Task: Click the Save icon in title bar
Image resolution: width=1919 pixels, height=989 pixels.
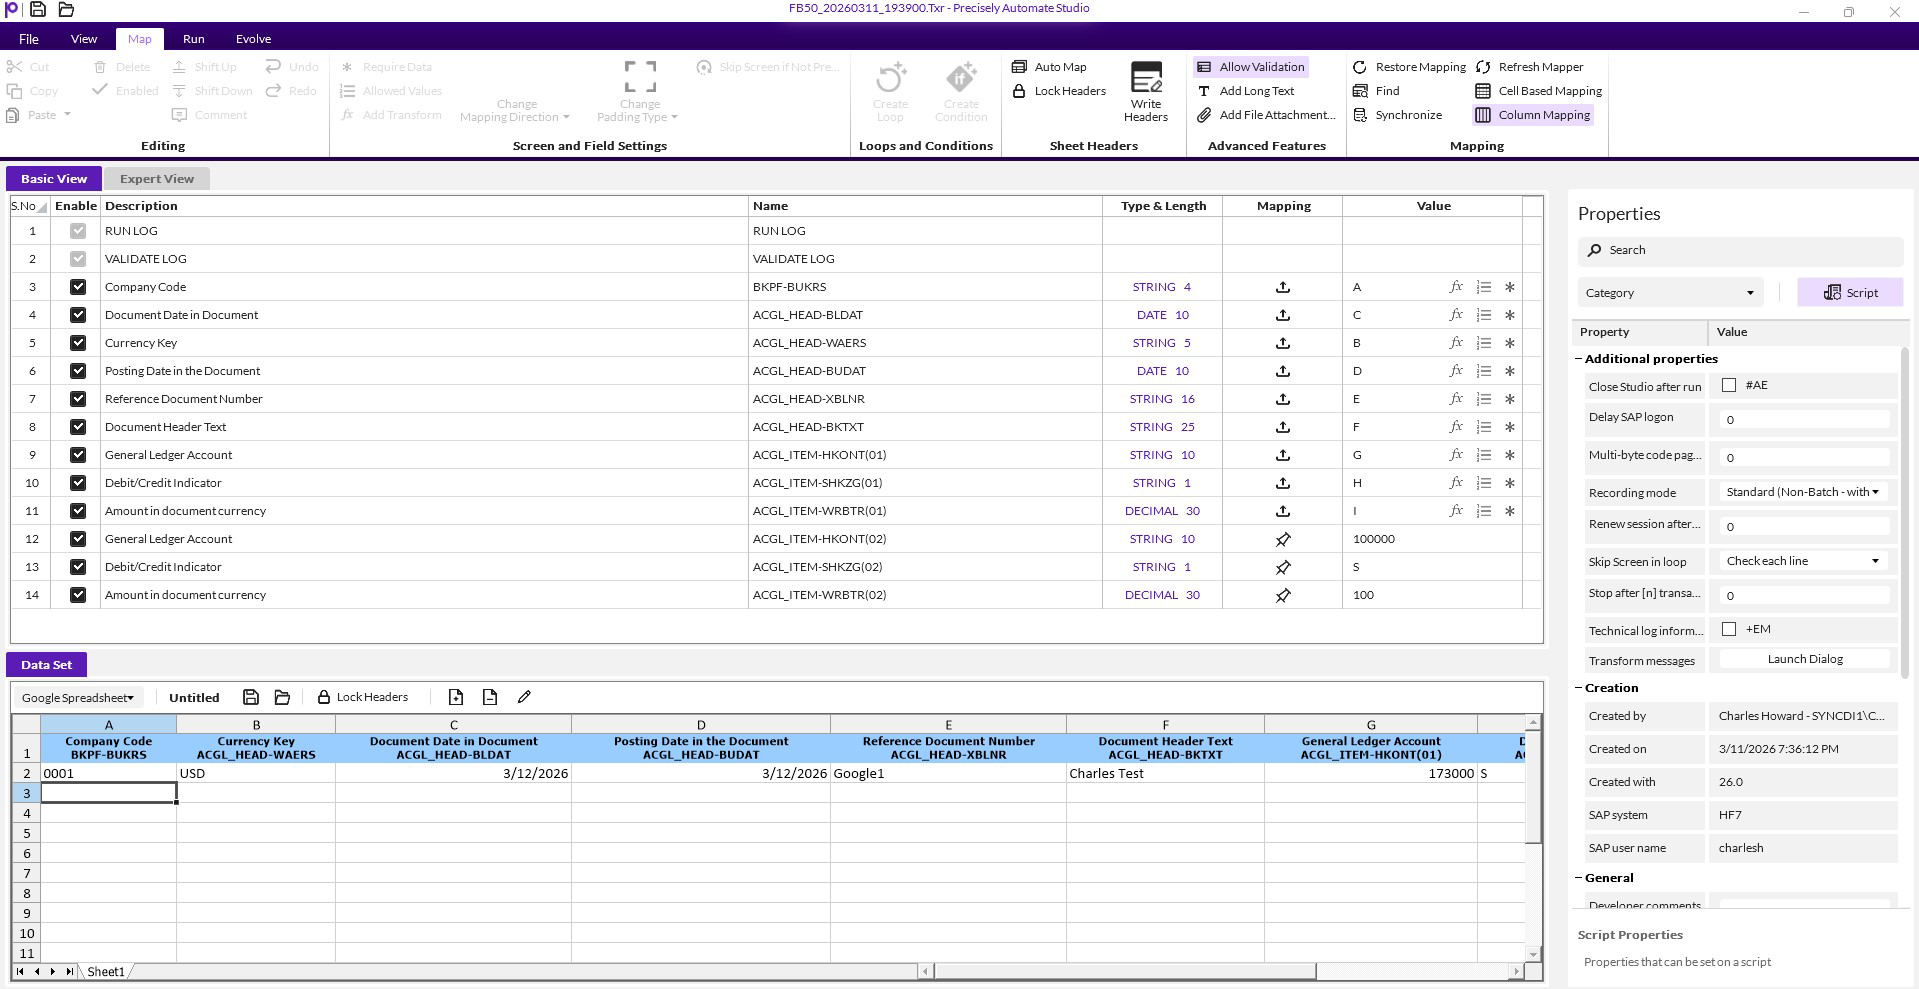Action: (x=37, y=10)
